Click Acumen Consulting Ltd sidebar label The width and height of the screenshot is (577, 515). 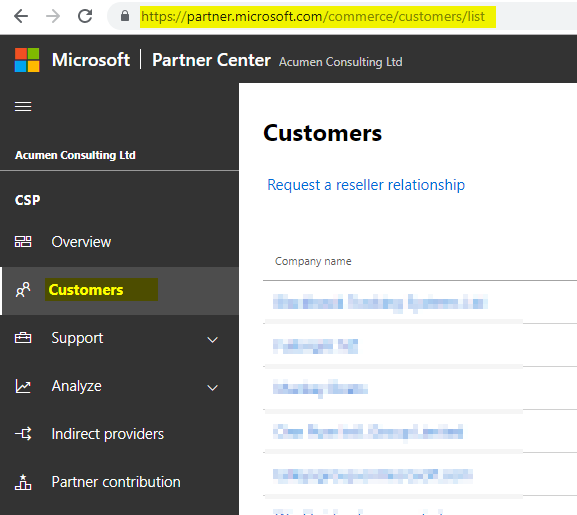coord(75,155)
